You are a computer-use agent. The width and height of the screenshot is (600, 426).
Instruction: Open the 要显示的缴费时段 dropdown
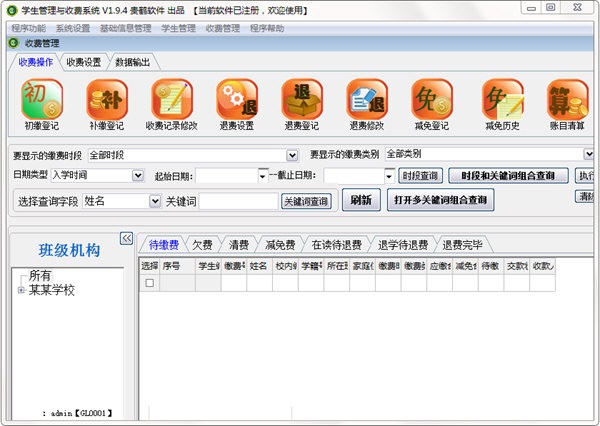(x=292, y=155)
